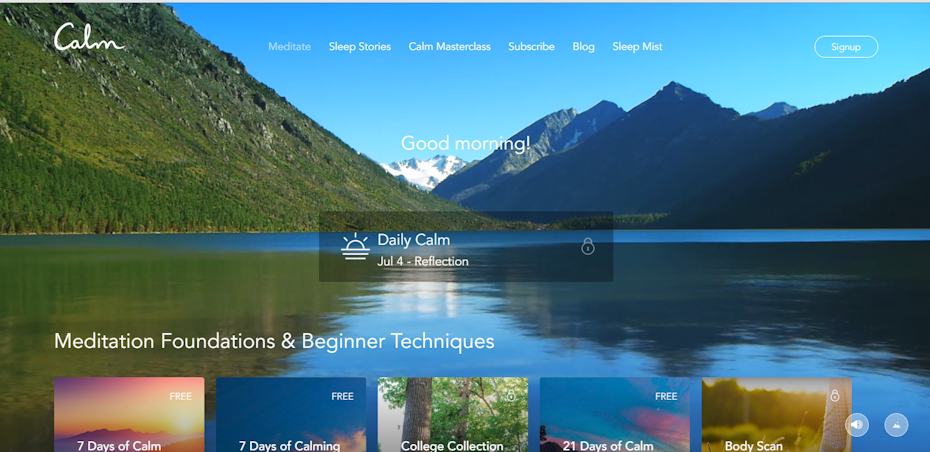Click the Calm logo
The height and width of the screenshot is (452, 930).
(x=90, y=37)
